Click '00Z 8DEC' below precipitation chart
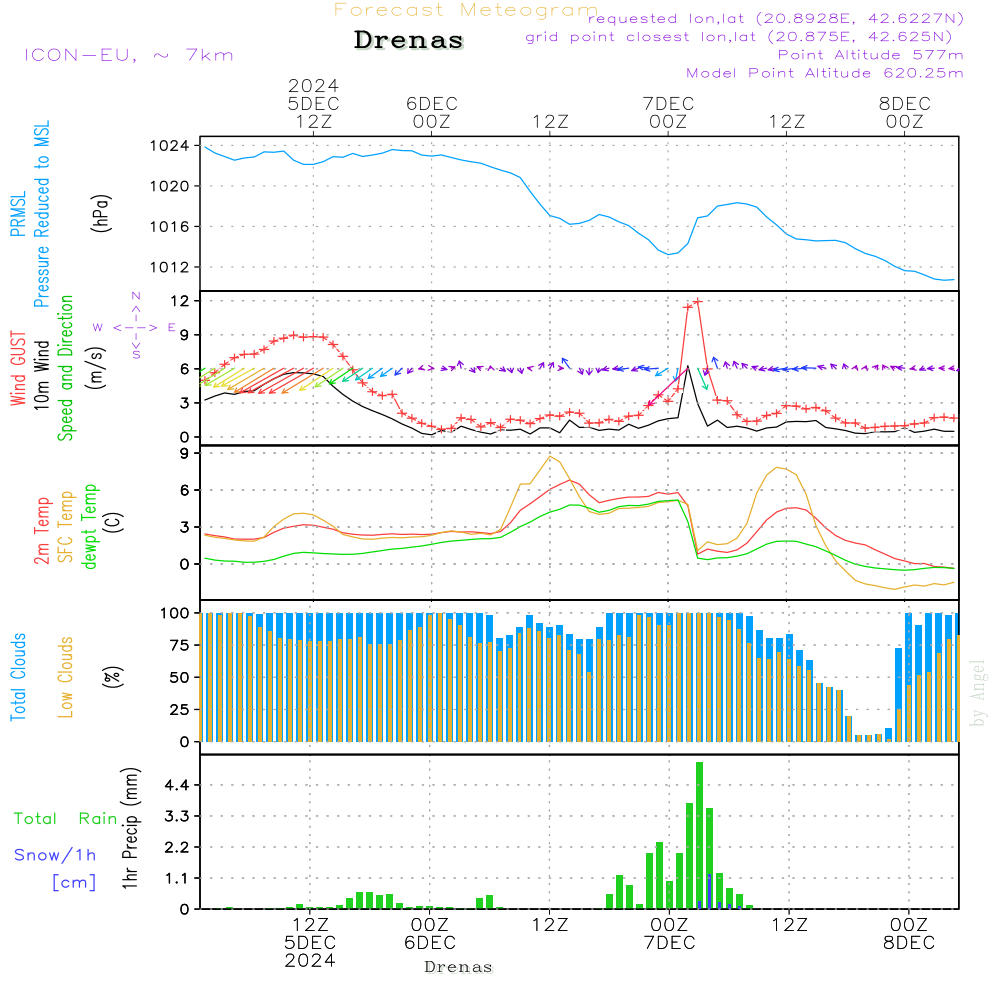 (x=909, y=933)
